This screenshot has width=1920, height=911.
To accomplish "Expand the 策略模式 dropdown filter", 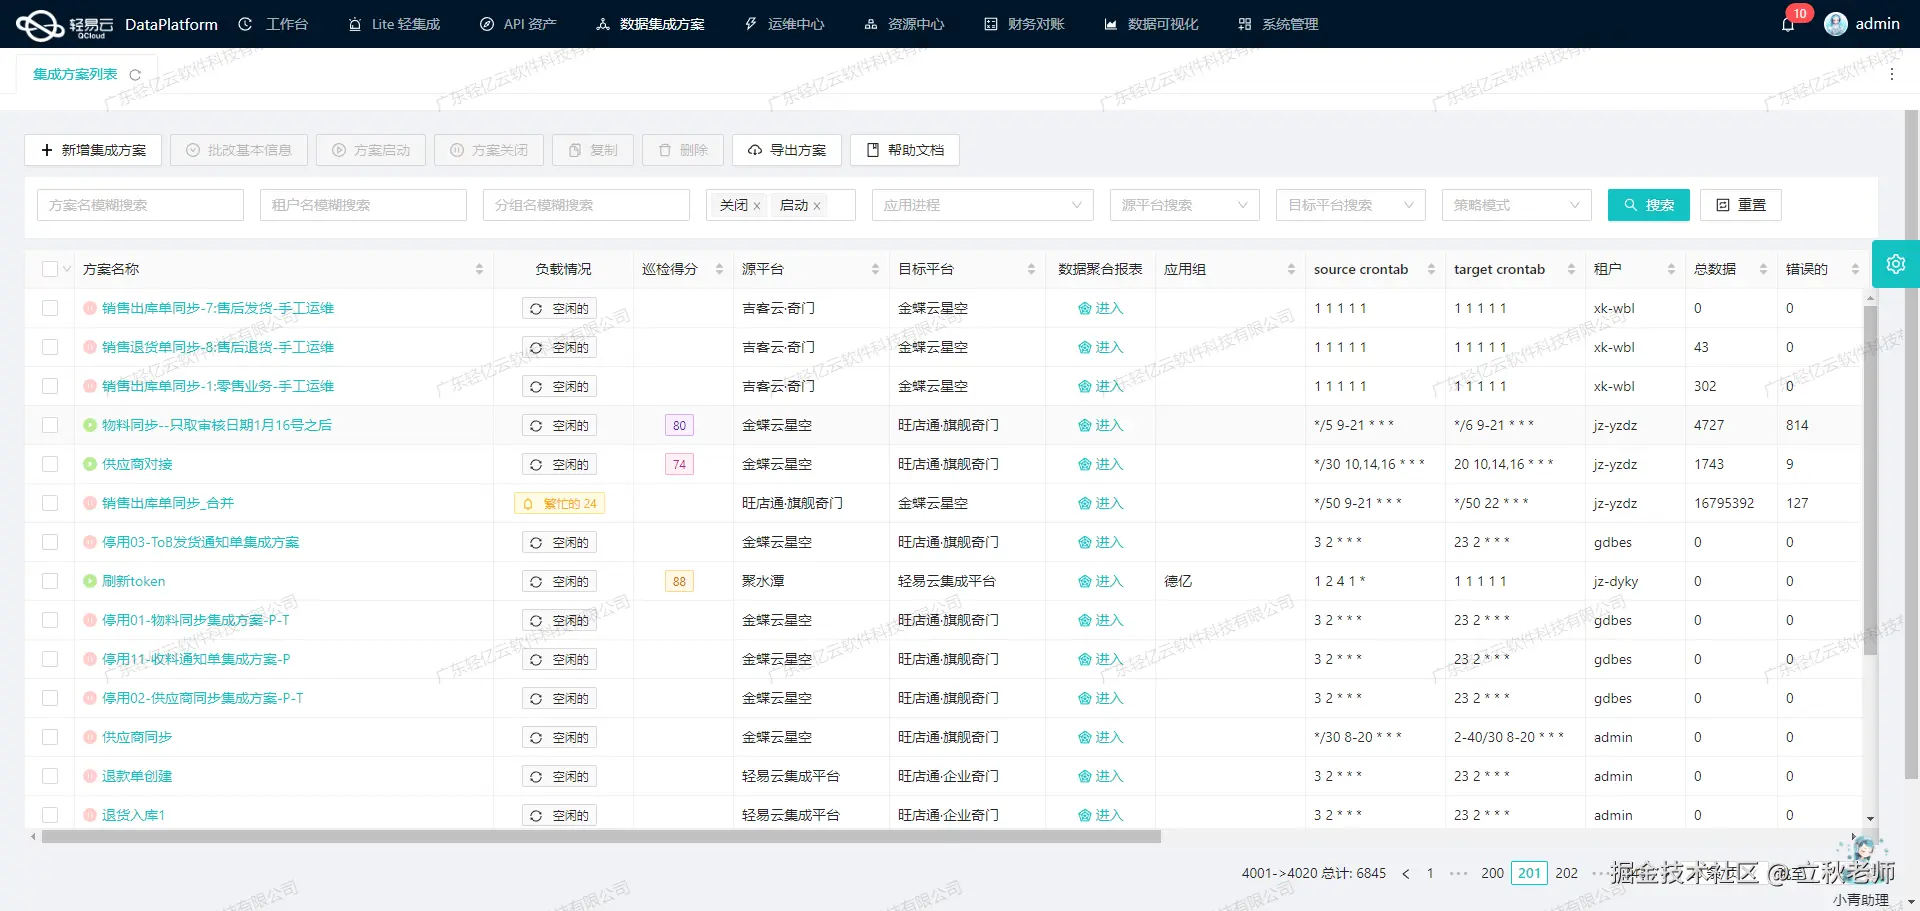I will (x=1516, y=205).
